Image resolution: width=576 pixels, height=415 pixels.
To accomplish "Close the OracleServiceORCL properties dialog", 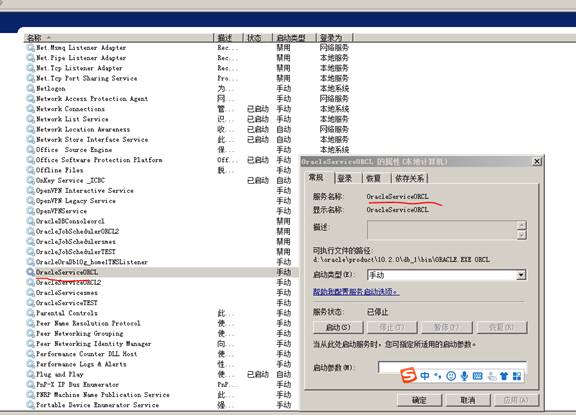I will [x=537, y=161].
